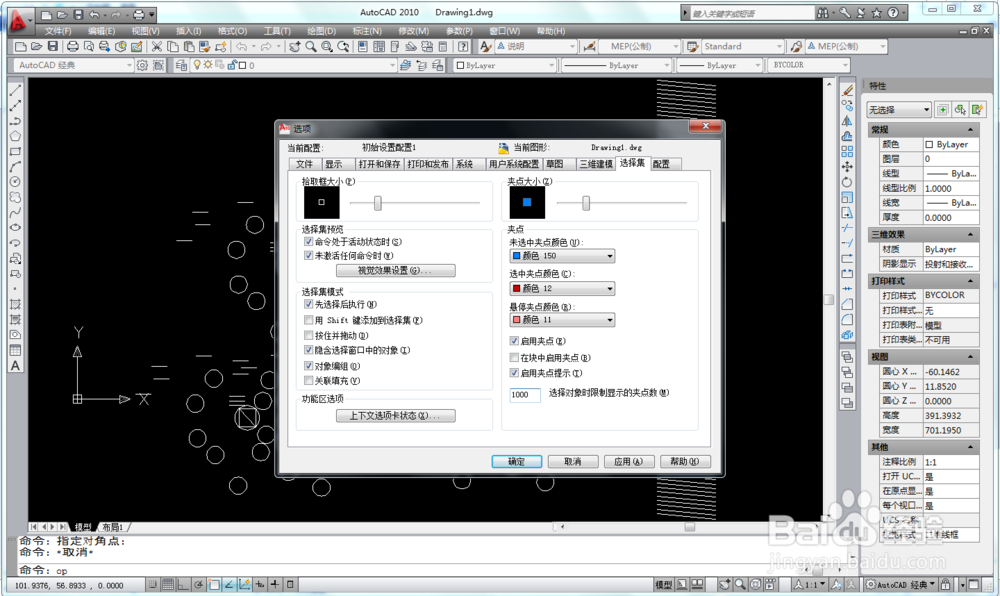Open the 绘图(D) menu

click(x=321, y=31)
